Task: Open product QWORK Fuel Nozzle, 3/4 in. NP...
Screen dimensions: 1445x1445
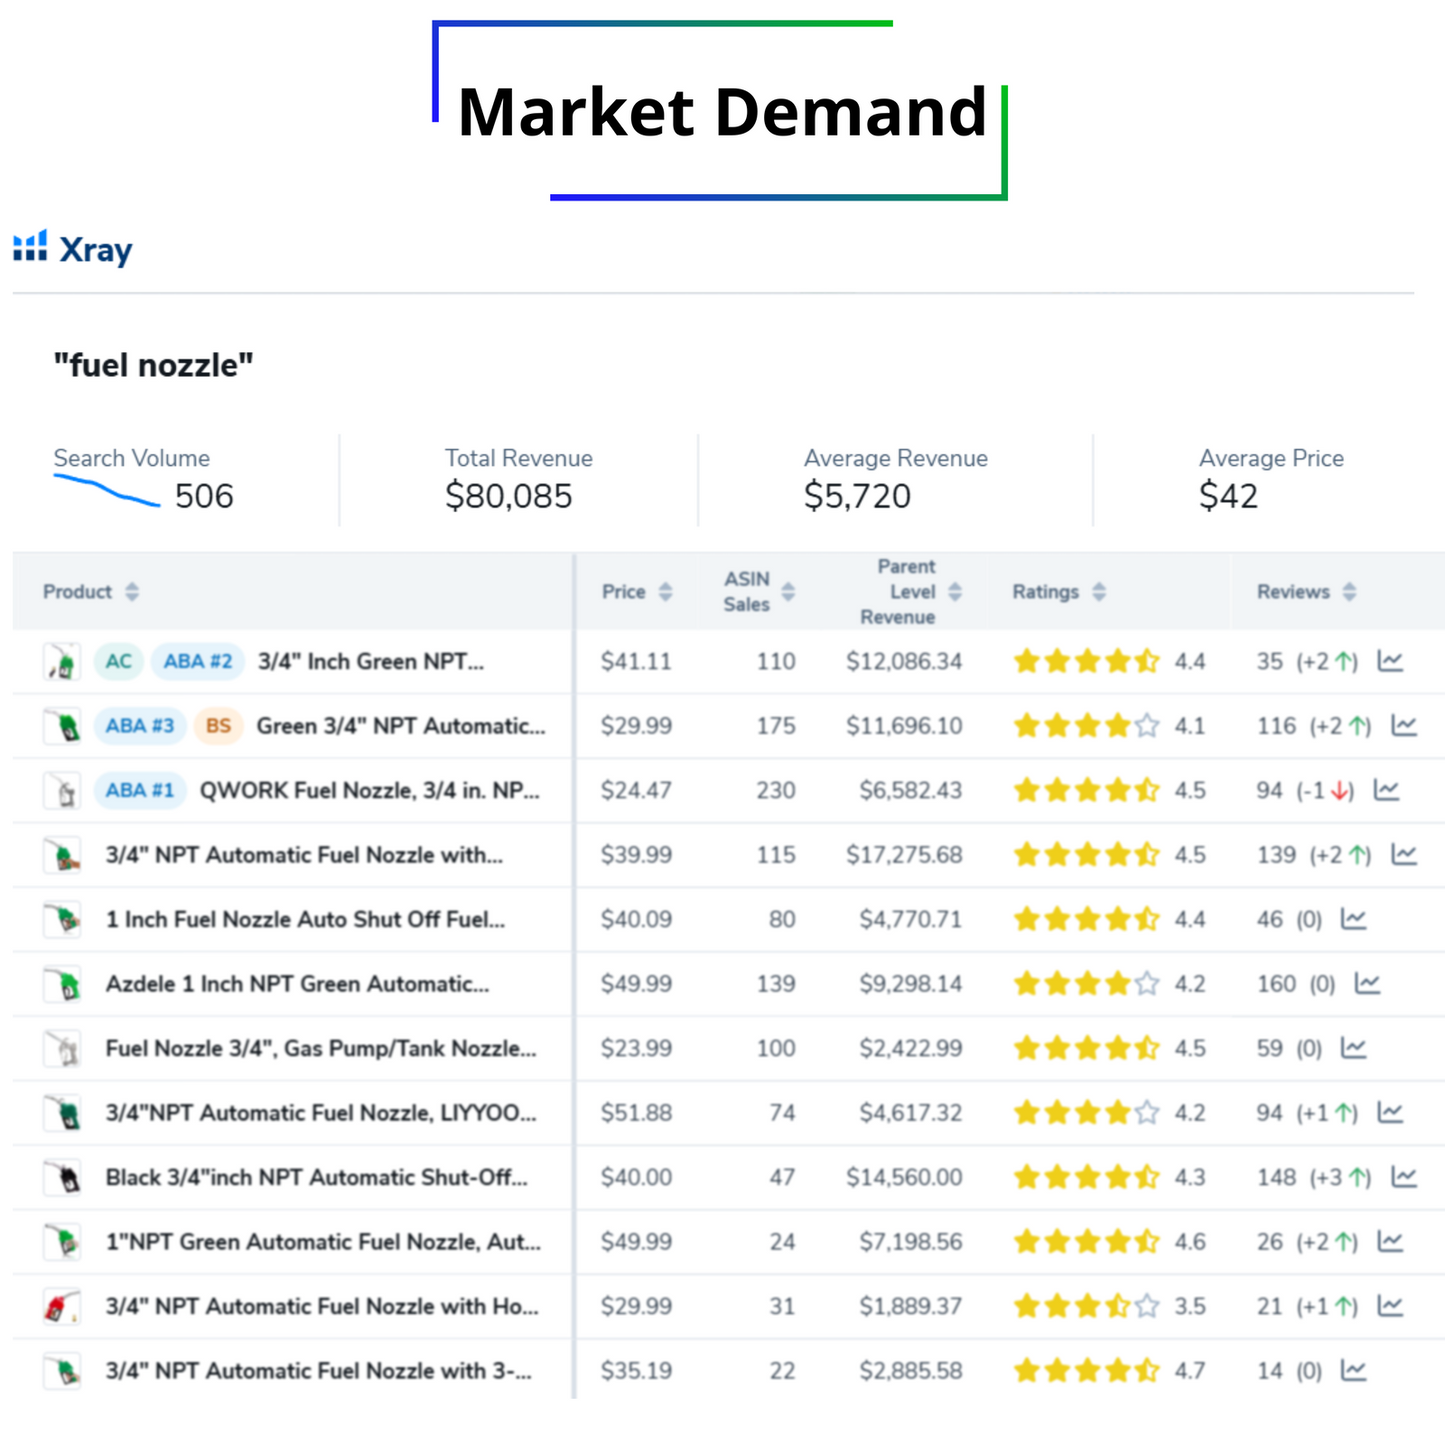Action: [x=370, y=790]
